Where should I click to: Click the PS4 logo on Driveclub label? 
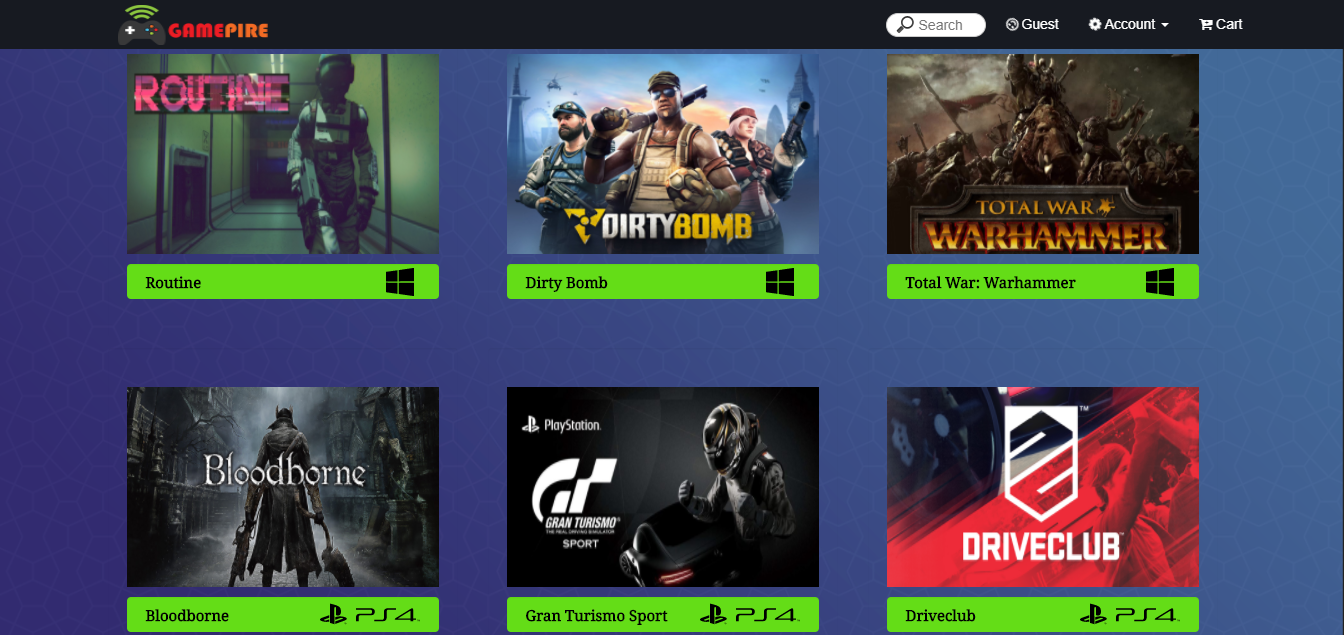click(x=1130, y=614)
